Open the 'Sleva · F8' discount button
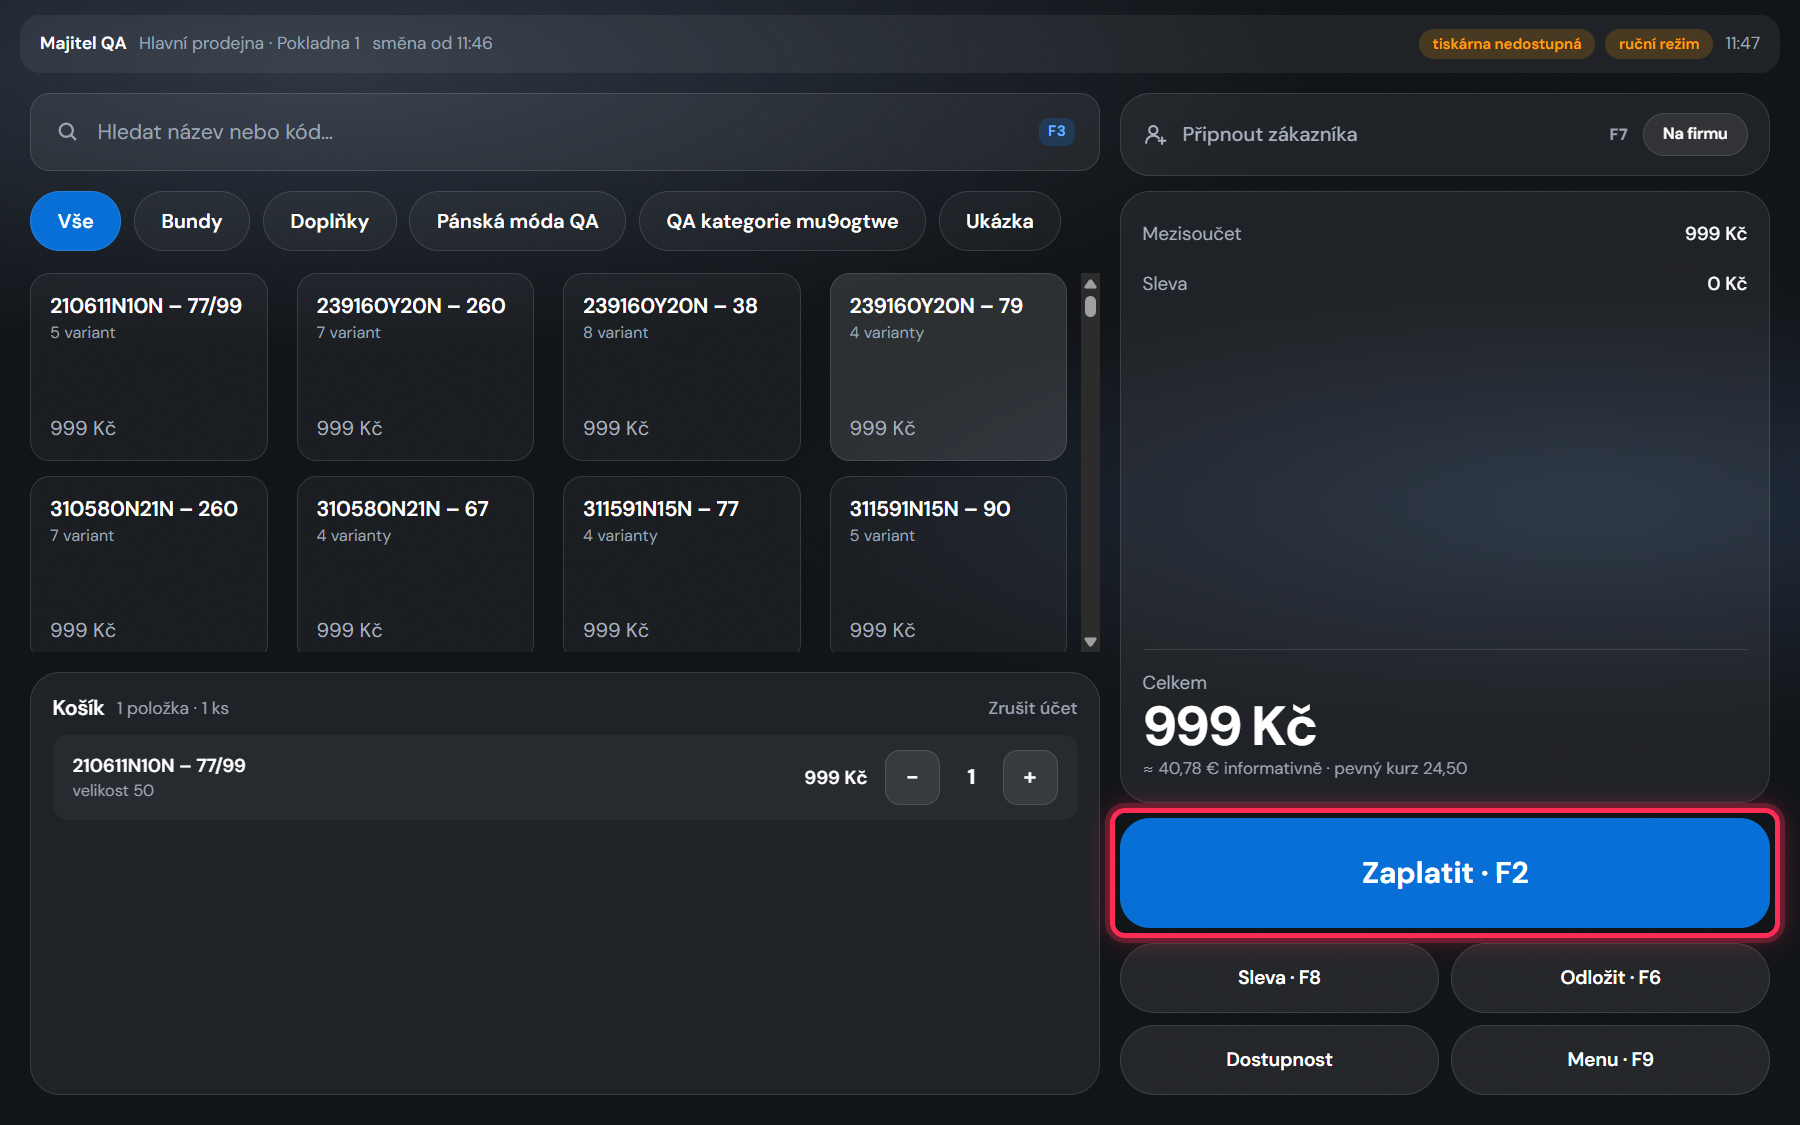The height and width of the screenshot is (1125, 1800). tap(1279, 977)
